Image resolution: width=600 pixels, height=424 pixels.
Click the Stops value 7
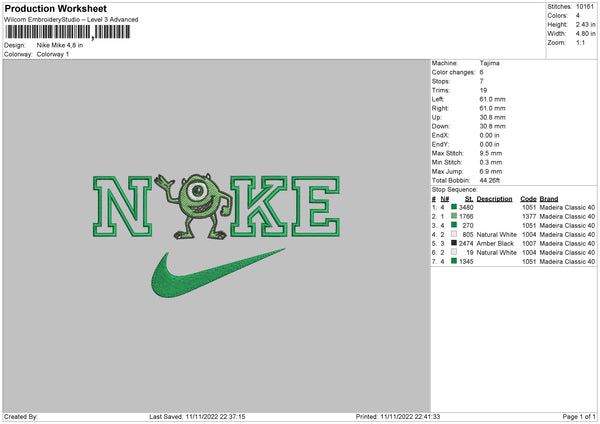[481, 81]
